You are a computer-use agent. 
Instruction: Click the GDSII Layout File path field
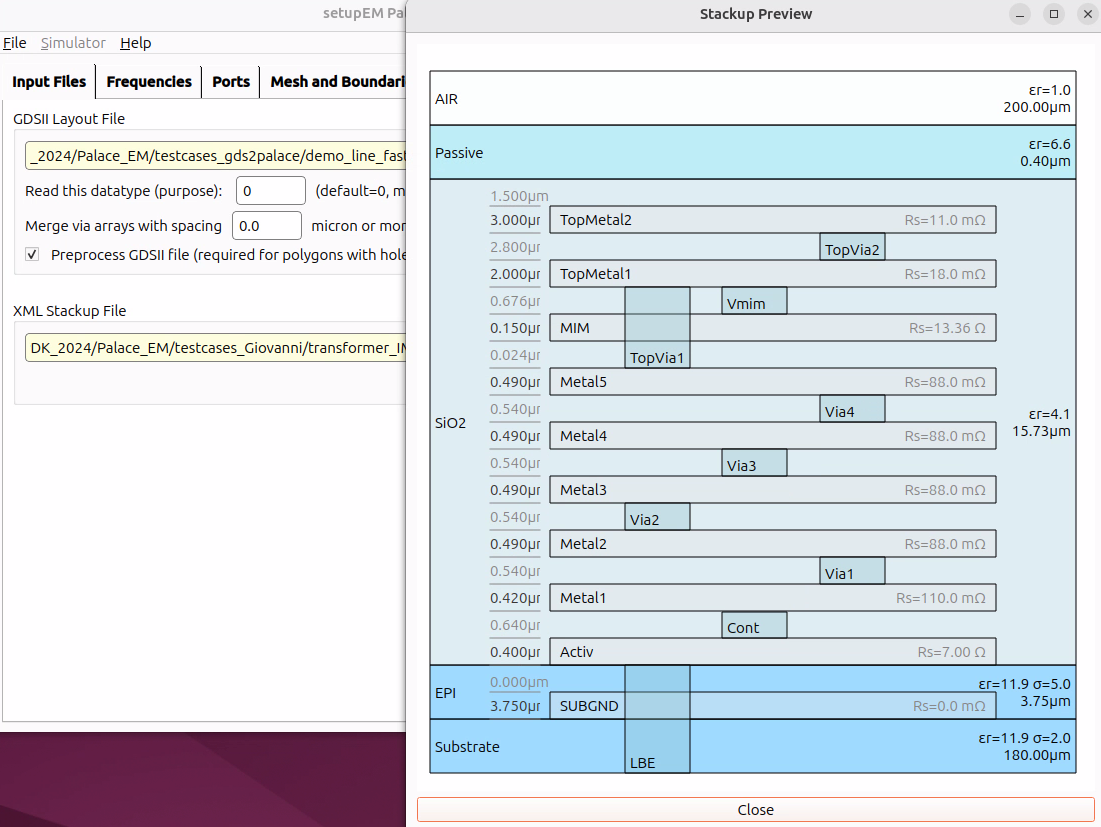pyautogui.click(x=216, y=156)
